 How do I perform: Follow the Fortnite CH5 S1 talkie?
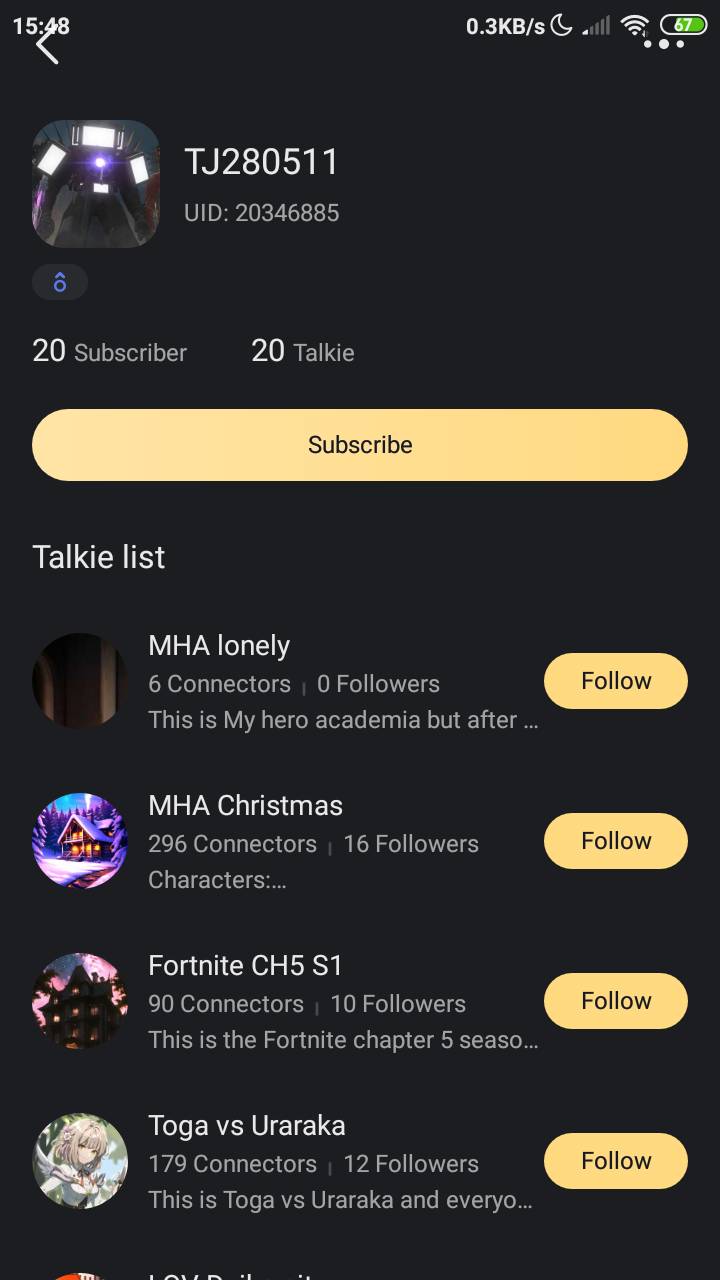(x=616, y=1001)
